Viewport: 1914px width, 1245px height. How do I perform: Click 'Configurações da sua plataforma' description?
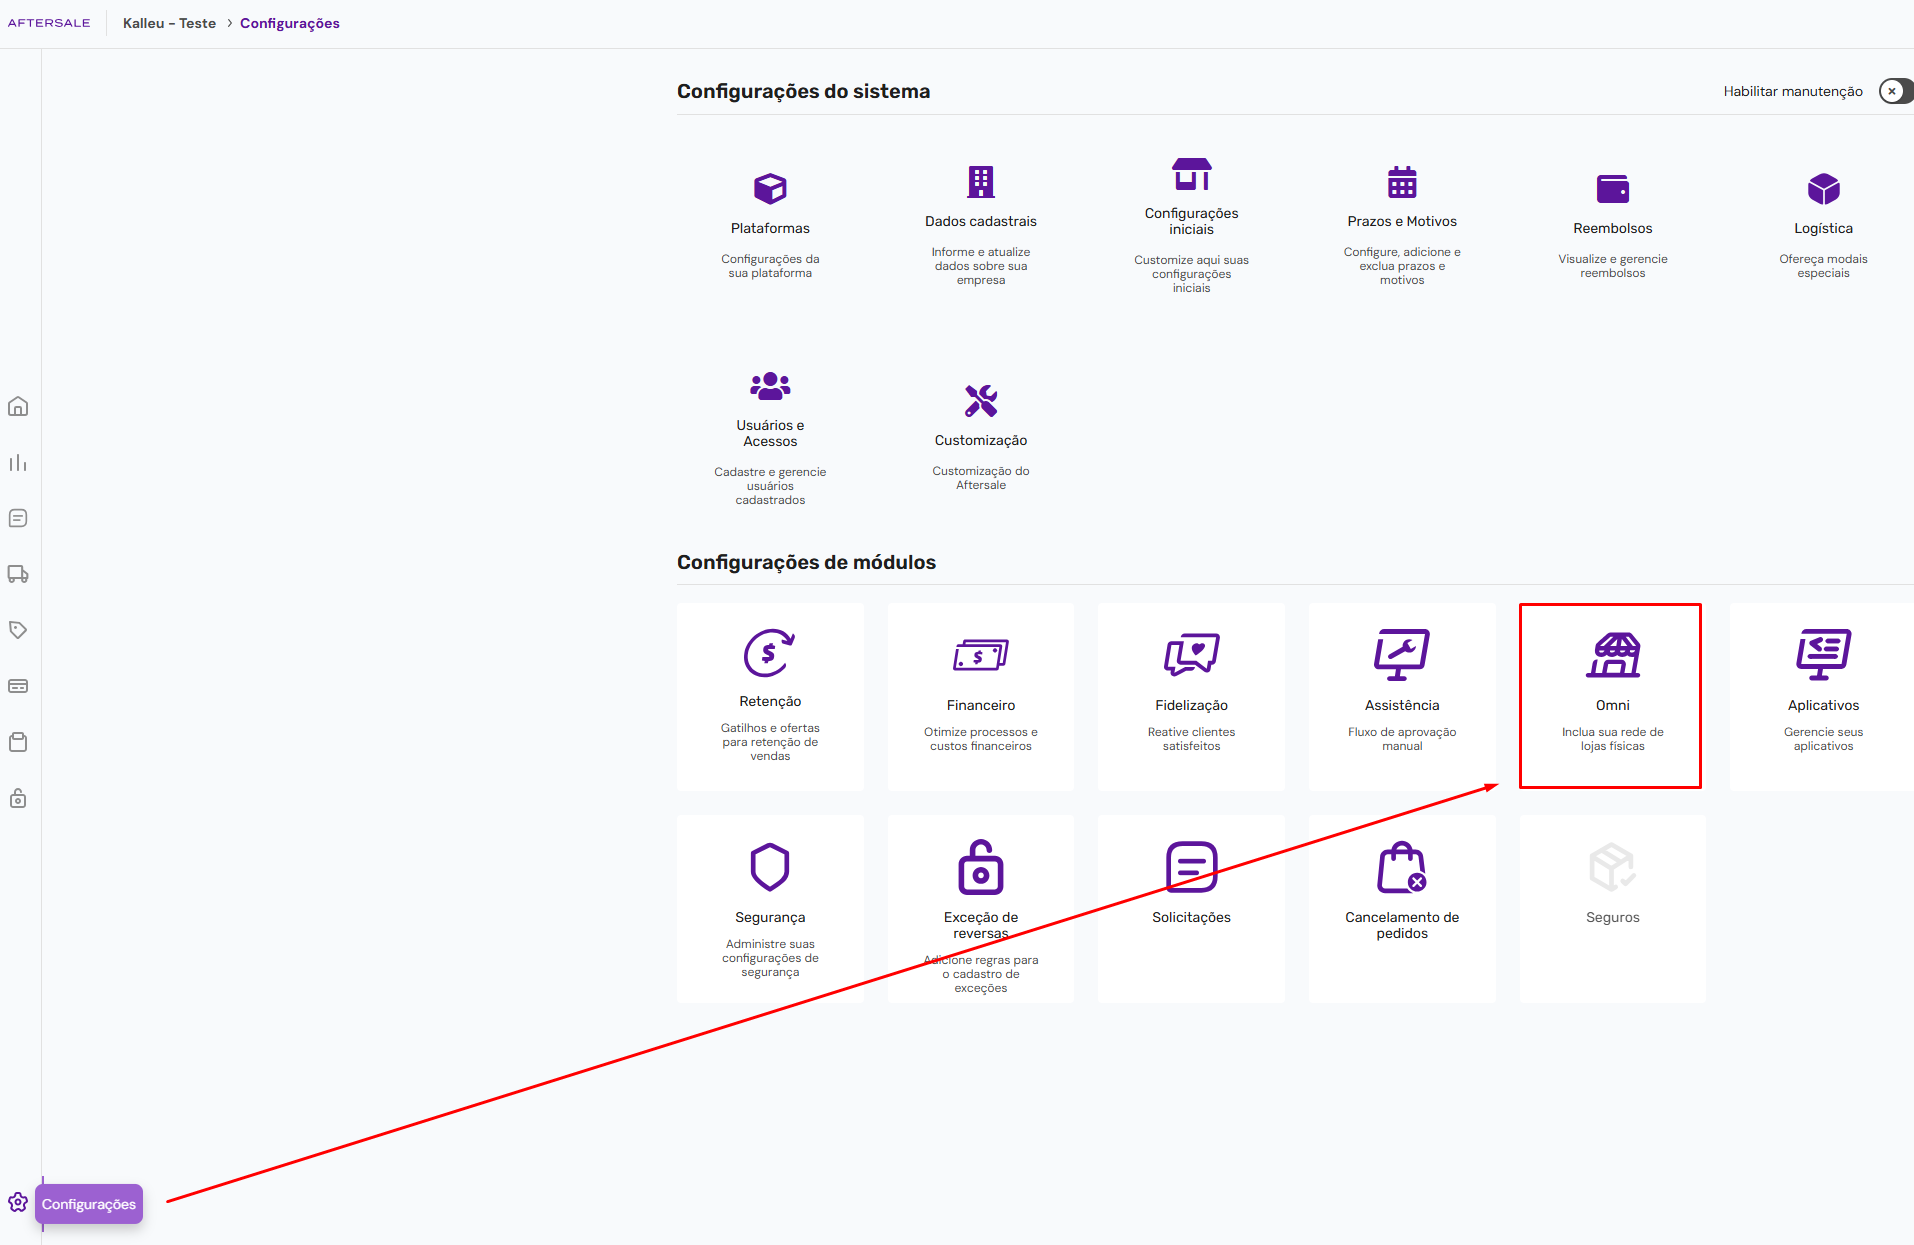point(770,266)
